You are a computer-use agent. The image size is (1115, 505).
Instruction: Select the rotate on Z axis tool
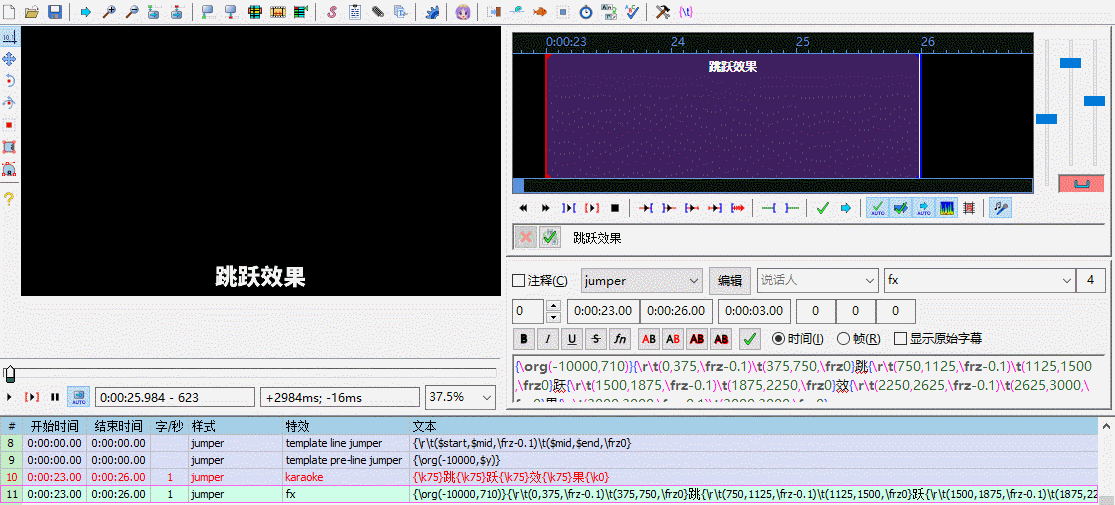click(x=9, y=81)
